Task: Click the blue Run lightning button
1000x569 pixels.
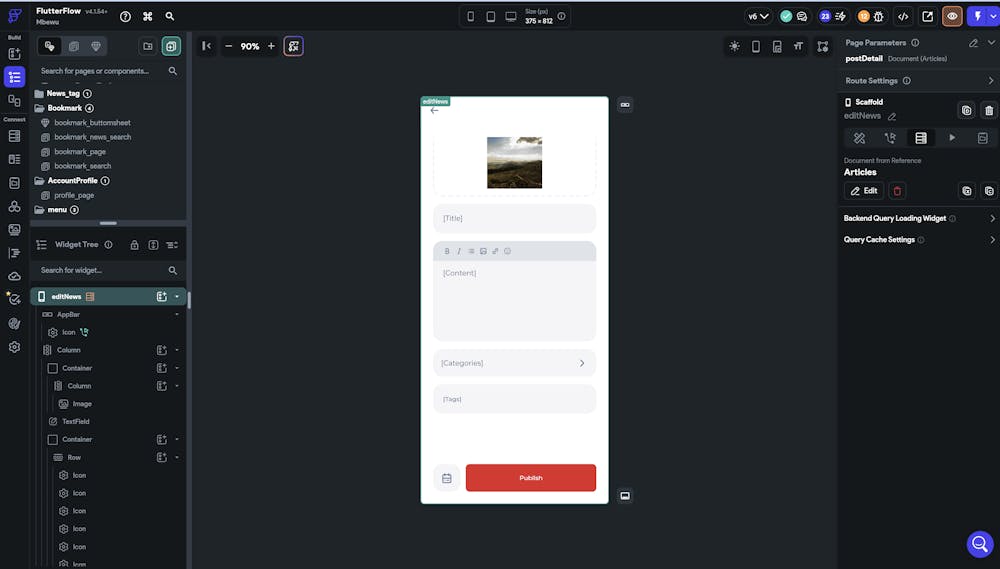Action: pyautogui.click(x=977, y=17)
